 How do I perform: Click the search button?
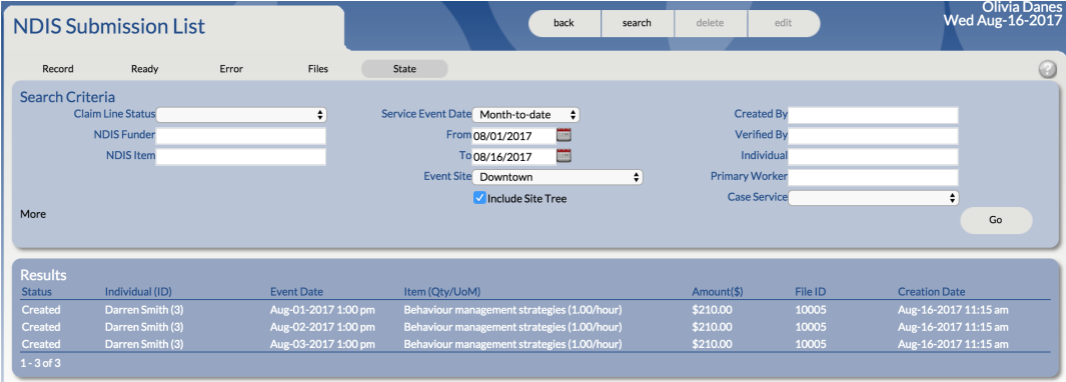coord(637,23)
